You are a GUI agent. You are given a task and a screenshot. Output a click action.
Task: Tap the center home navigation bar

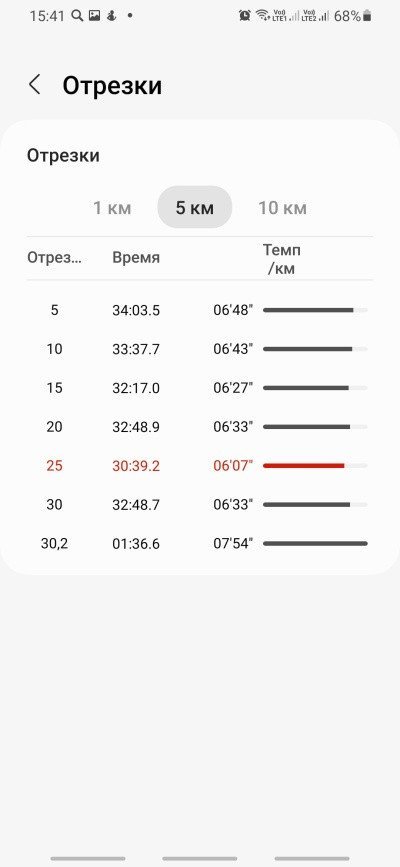coord(200,859)
